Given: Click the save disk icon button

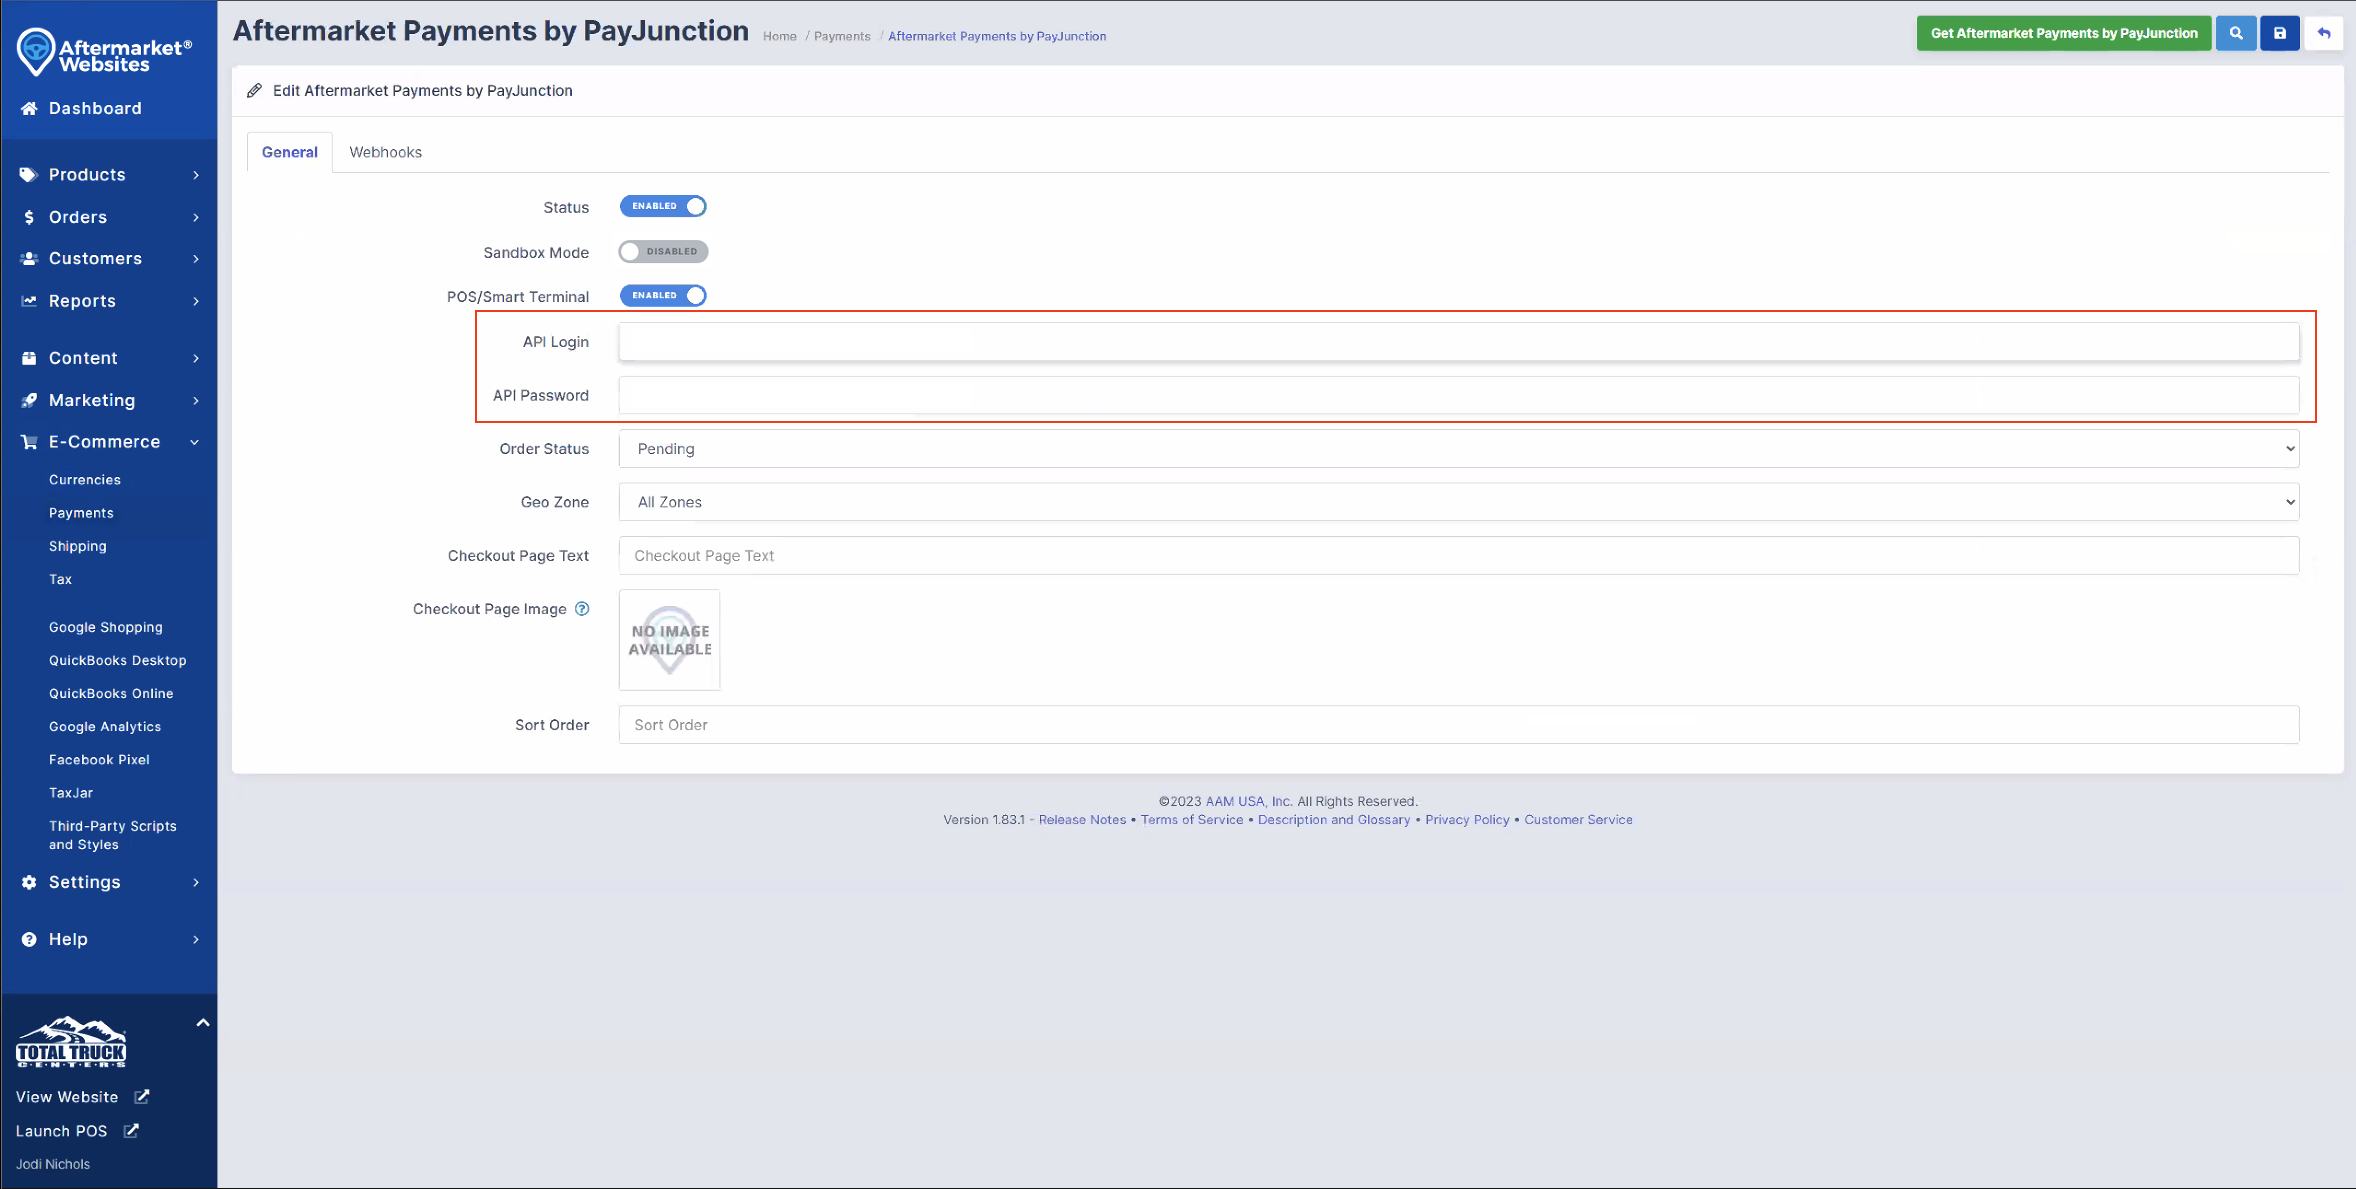Looking at the screenshot, I should click(x=2280, y=33).
